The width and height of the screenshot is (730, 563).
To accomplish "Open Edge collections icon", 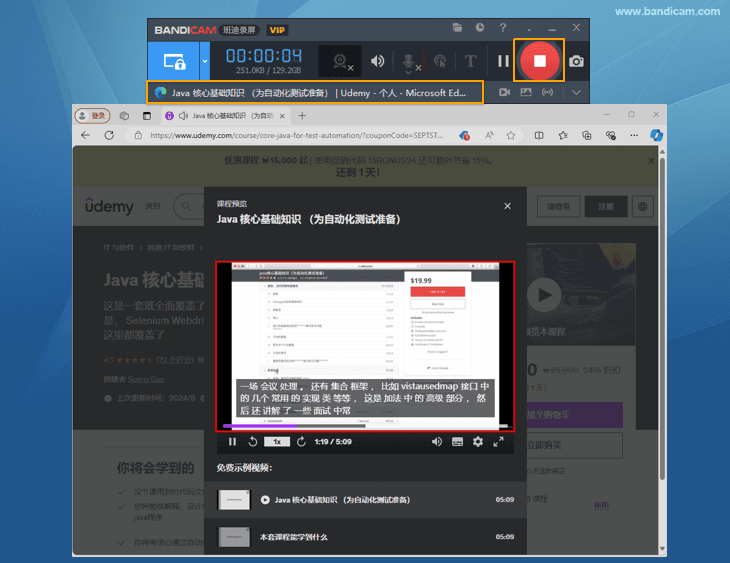I will point(587,135).
